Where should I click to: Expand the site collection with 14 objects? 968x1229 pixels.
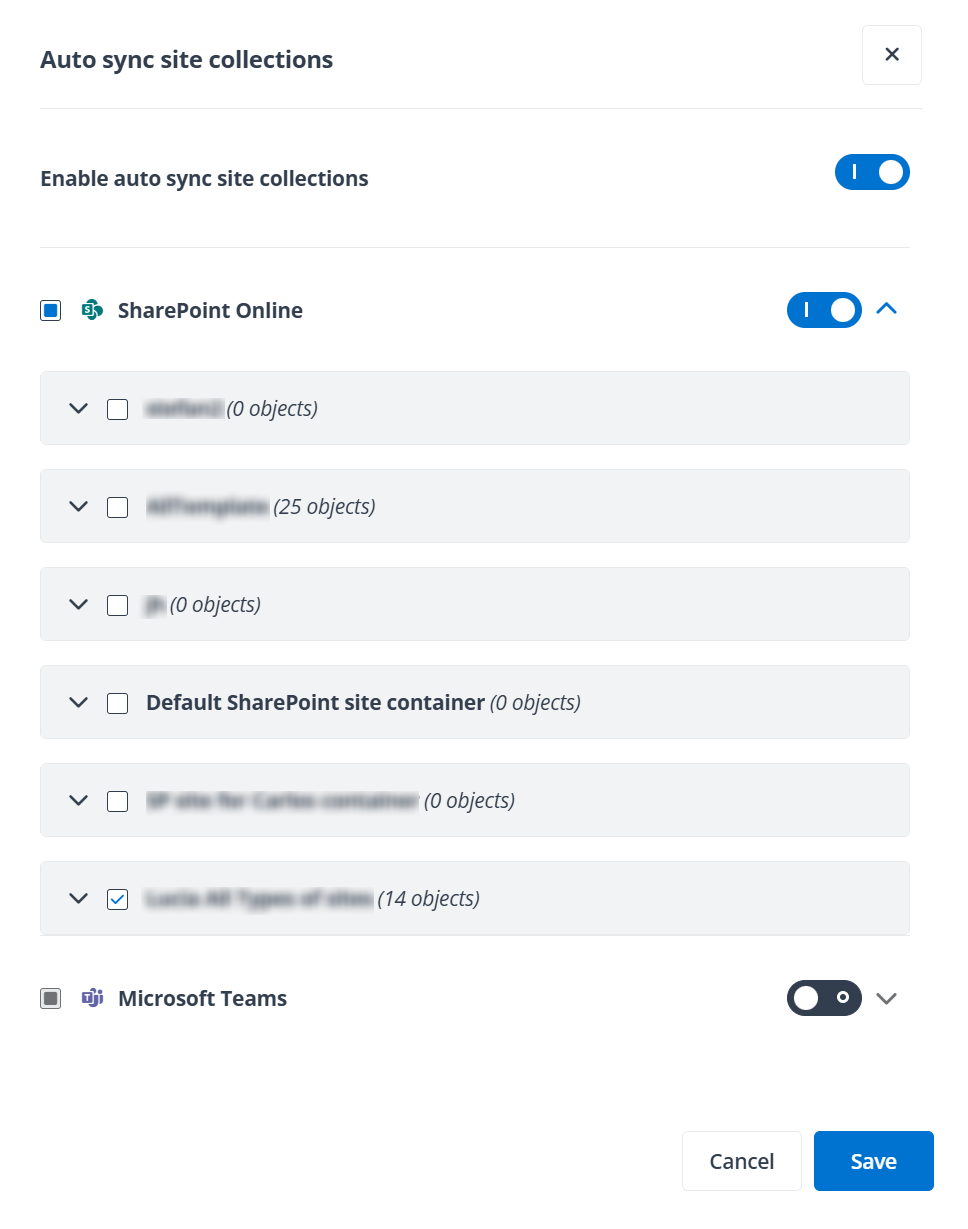[x=79, y=899]
